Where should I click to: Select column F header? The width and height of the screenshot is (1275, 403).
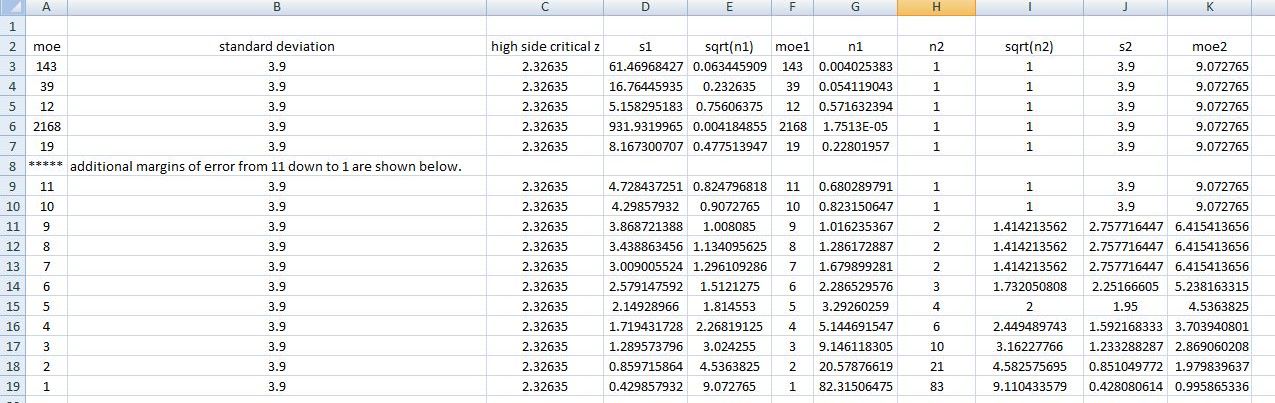pos(792,7)
